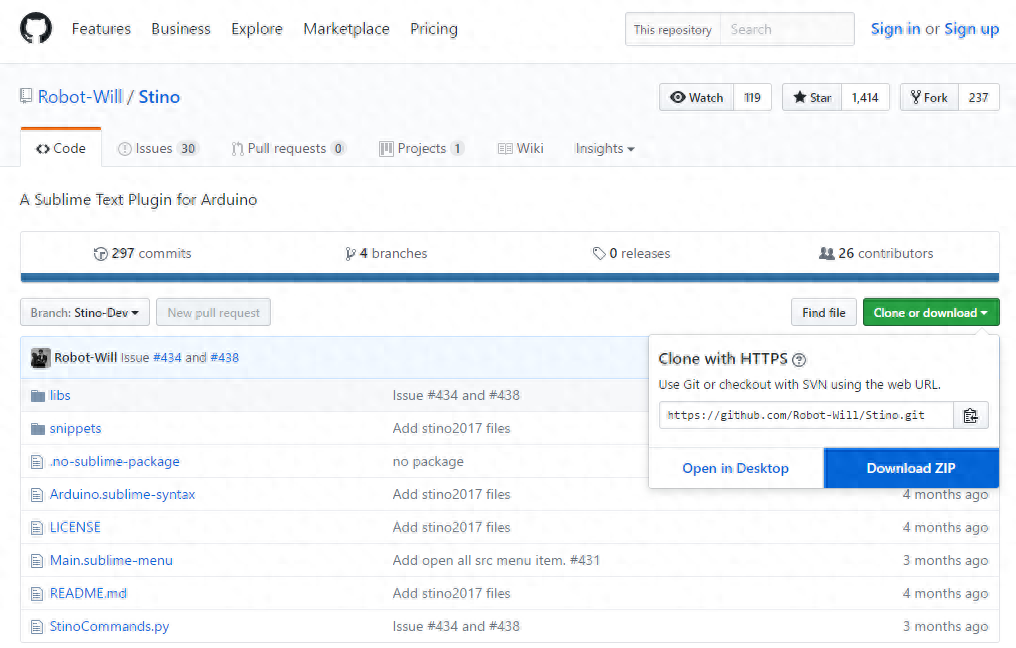
Task: Click the Download ZIP button
Action: coord(911,468)
